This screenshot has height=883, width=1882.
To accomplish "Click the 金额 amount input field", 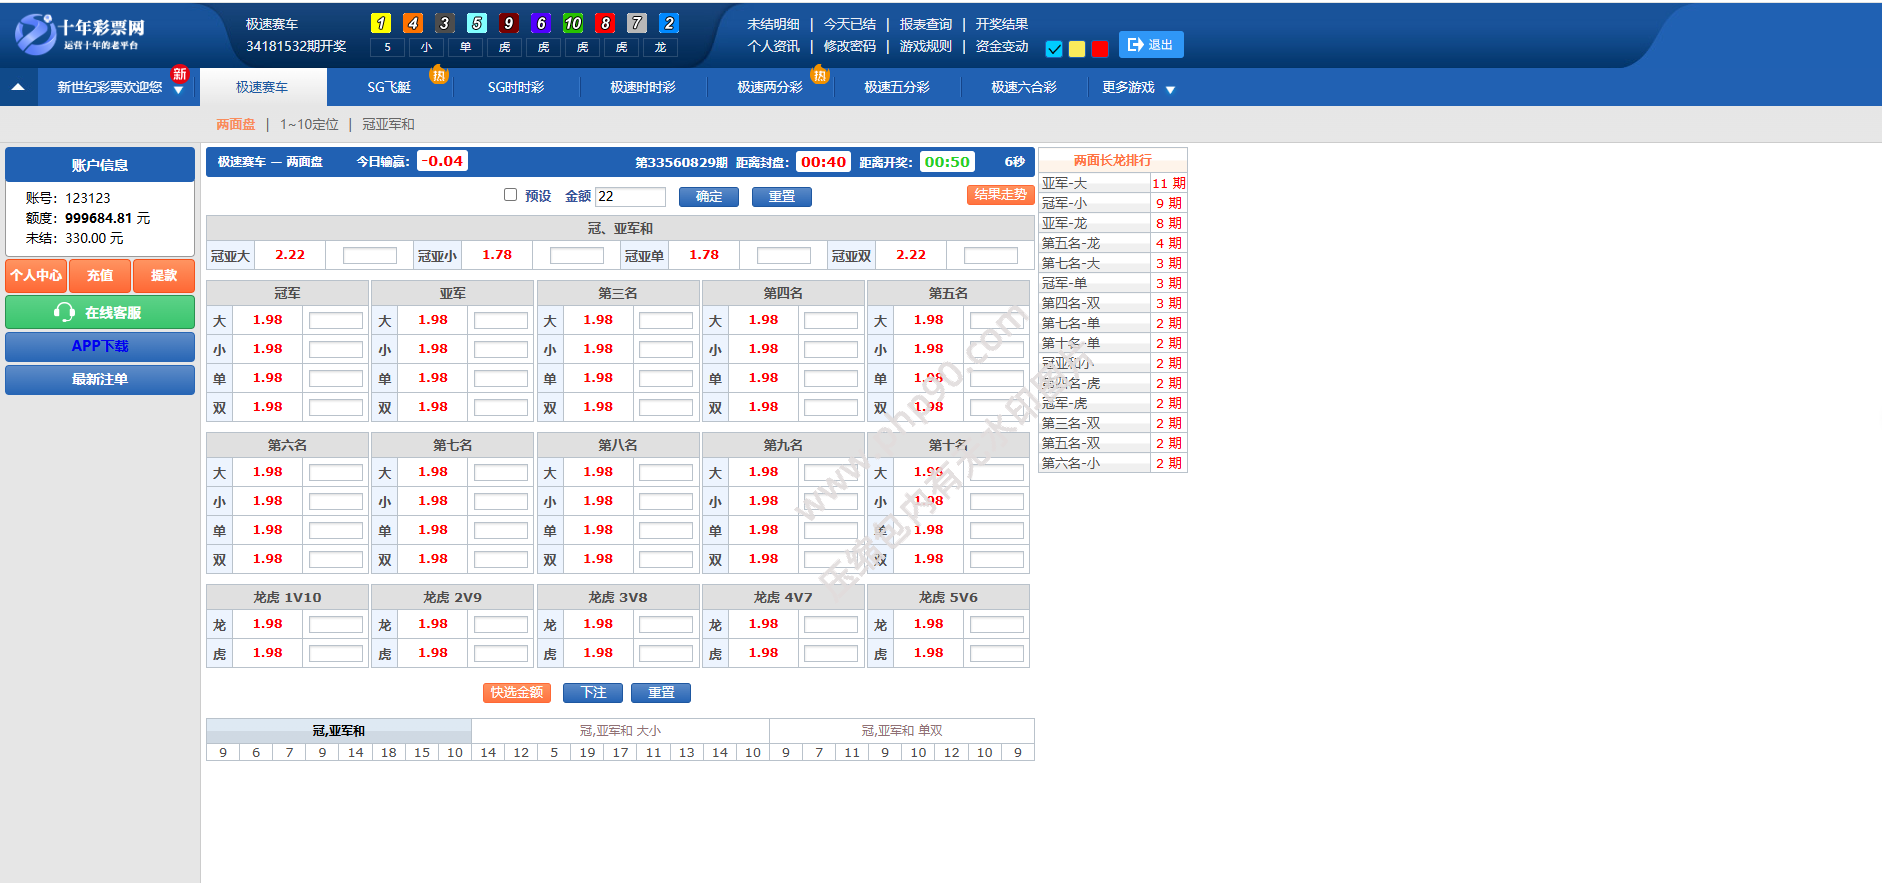I will (630, 197).
